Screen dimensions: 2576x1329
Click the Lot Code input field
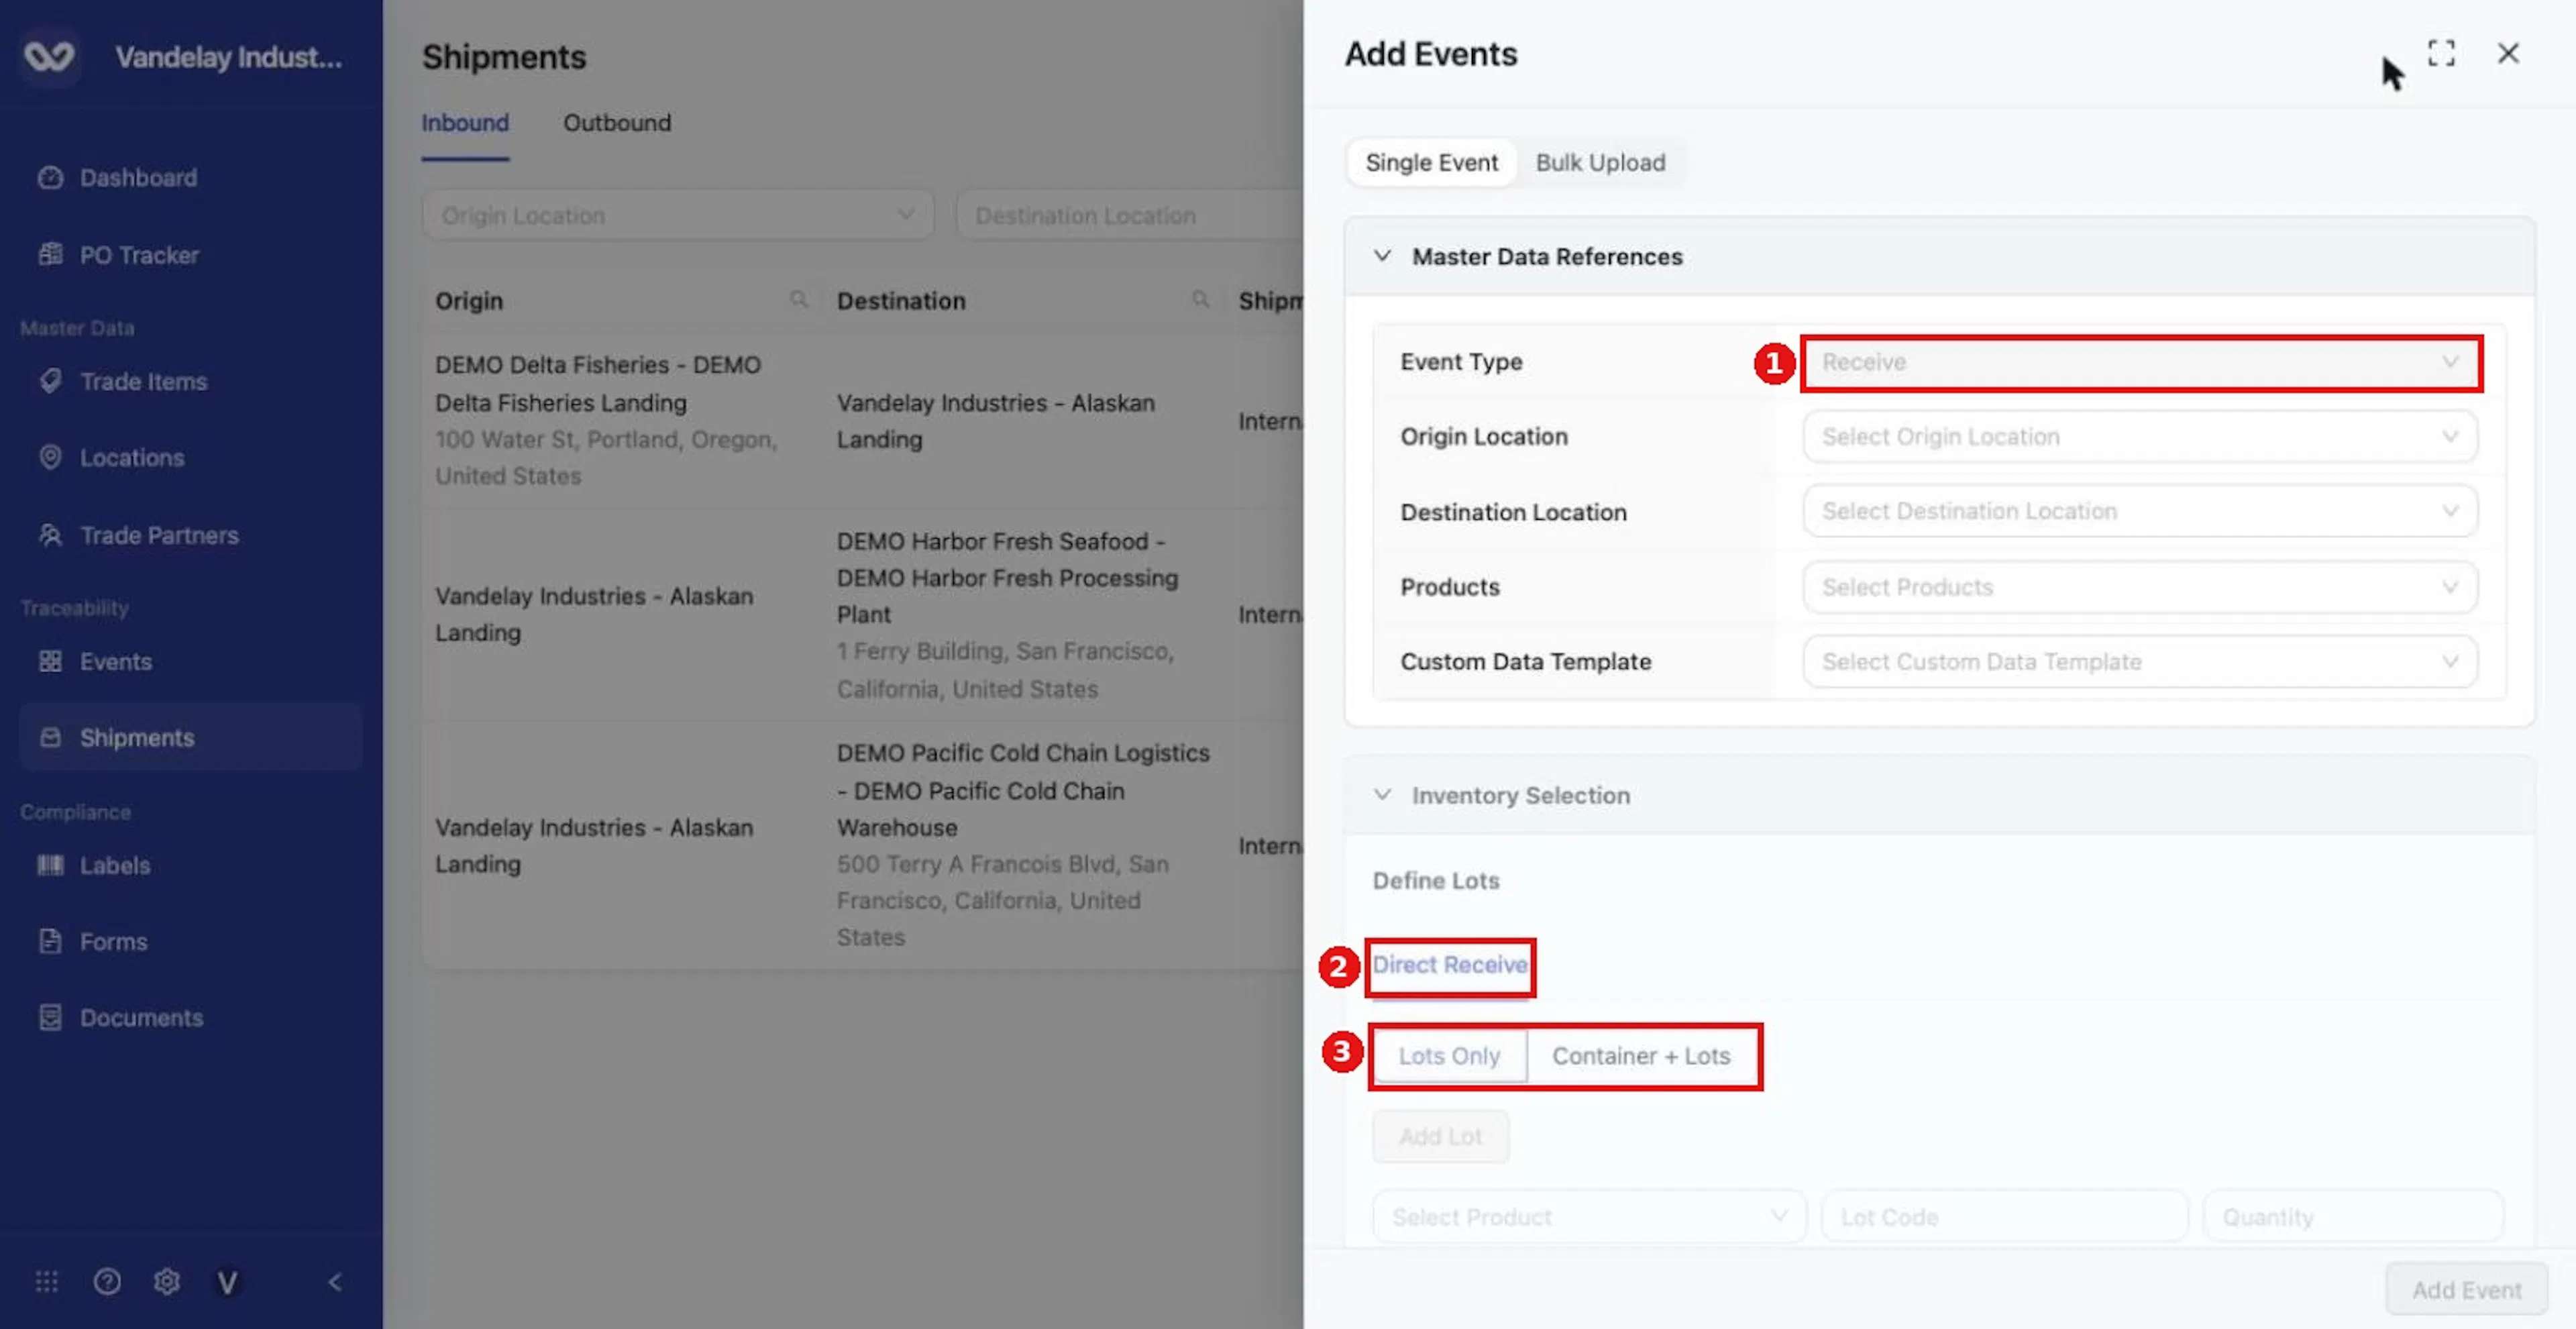click(x=2004, y=1216)
